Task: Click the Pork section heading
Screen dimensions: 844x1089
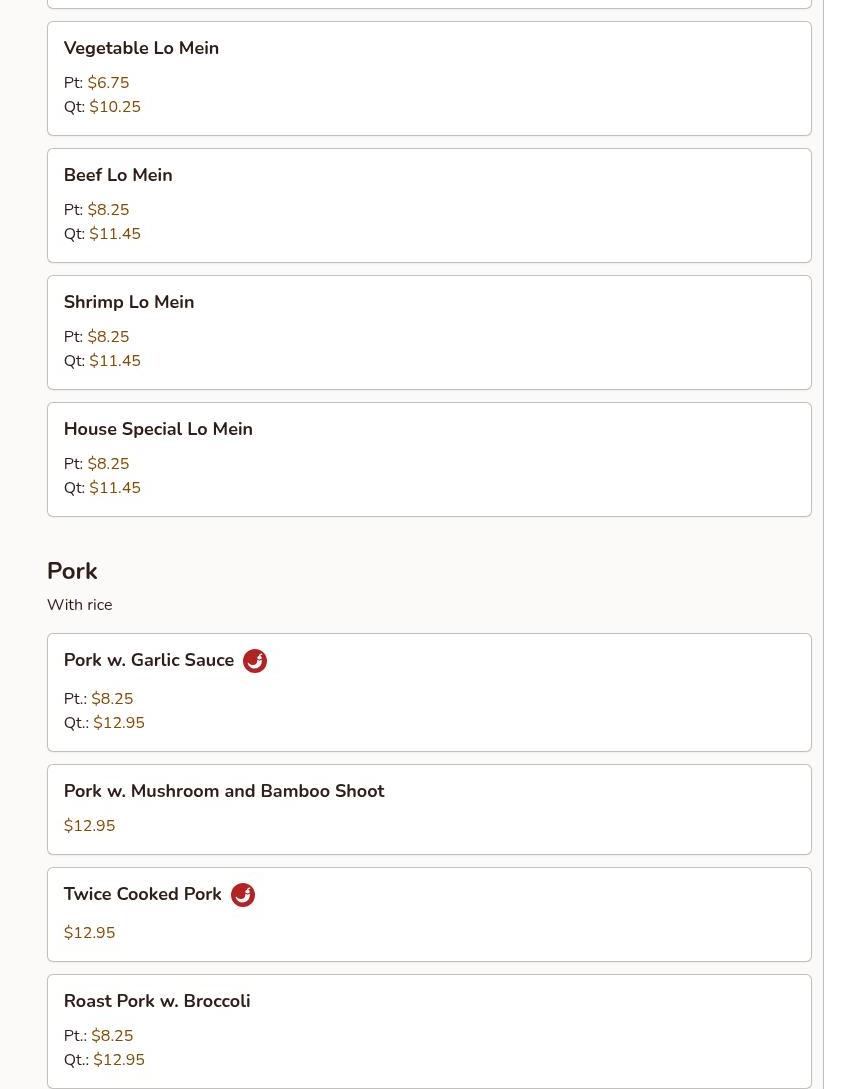Action: pos(72,571)
